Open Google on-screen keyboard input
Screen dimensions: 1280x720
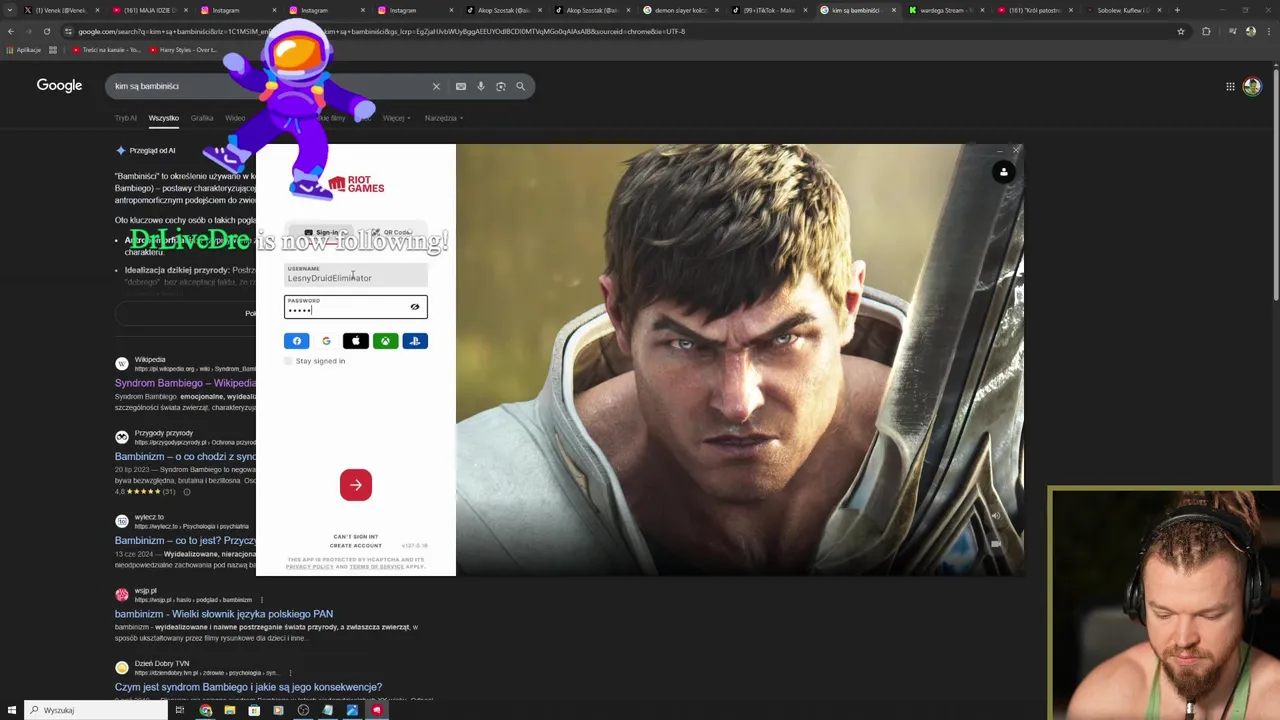461,86
